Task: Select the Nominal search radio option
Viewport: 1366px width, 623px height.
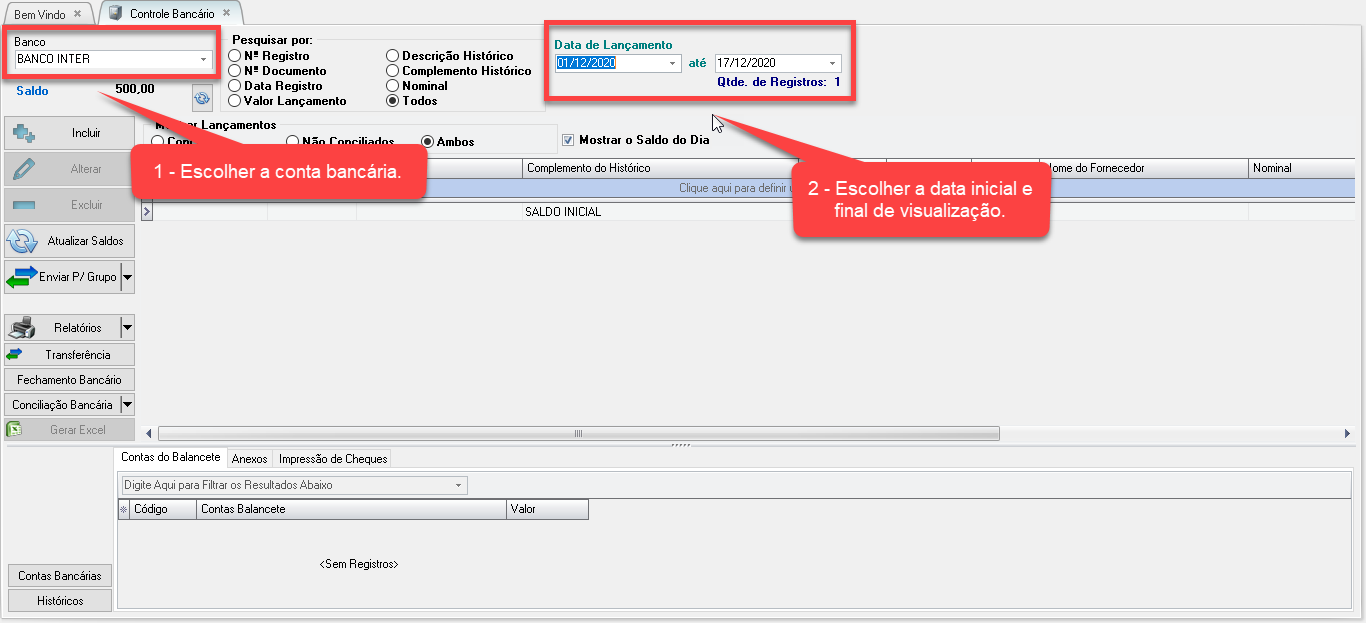Action: [393, 86]
